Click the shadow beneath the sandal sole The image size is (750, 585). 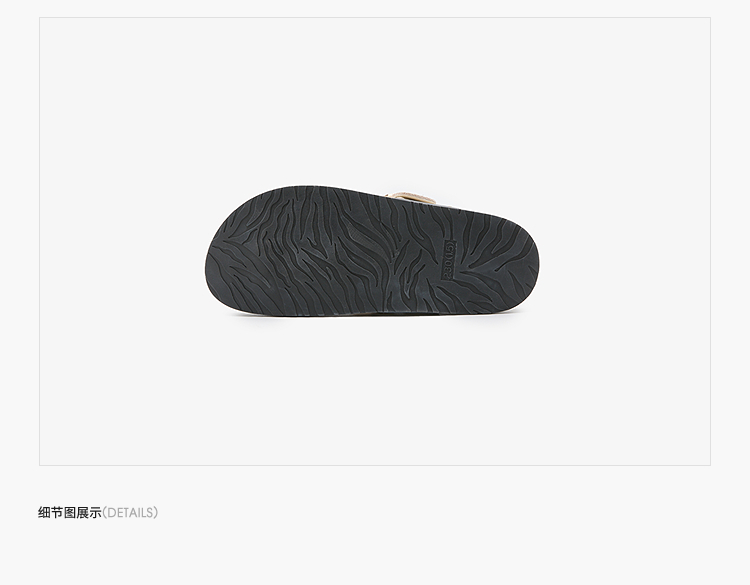(373, 318)
